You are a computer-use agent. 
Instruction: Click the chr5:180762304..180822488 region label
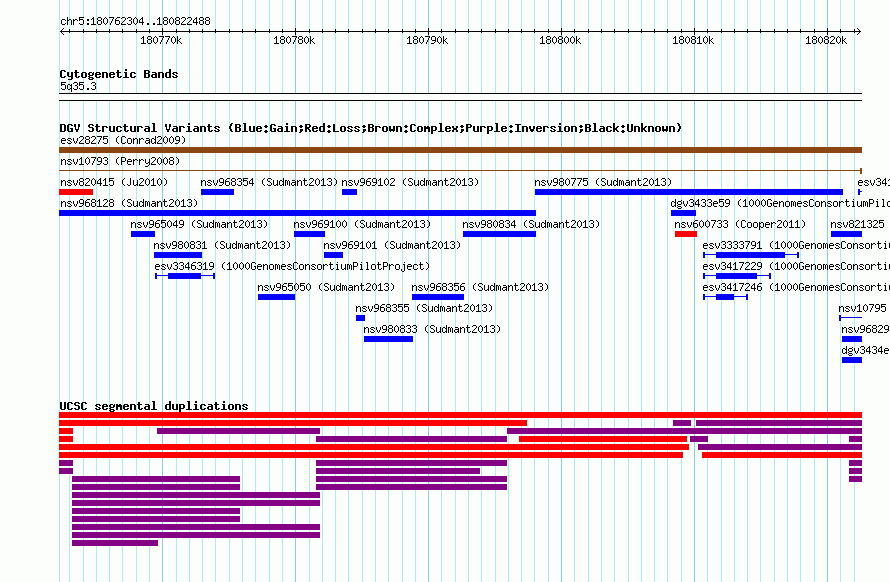(x=135, y=21)
